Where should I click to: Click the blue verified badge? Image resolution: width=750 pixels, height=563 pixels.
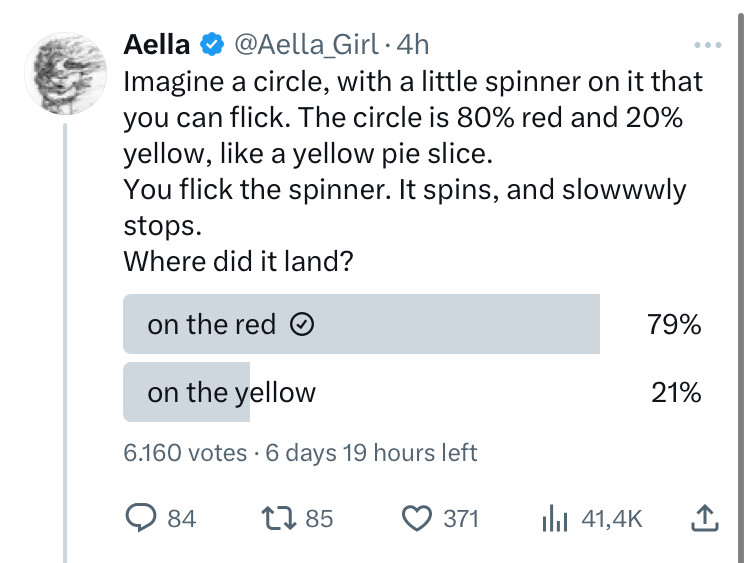(212, 44)
